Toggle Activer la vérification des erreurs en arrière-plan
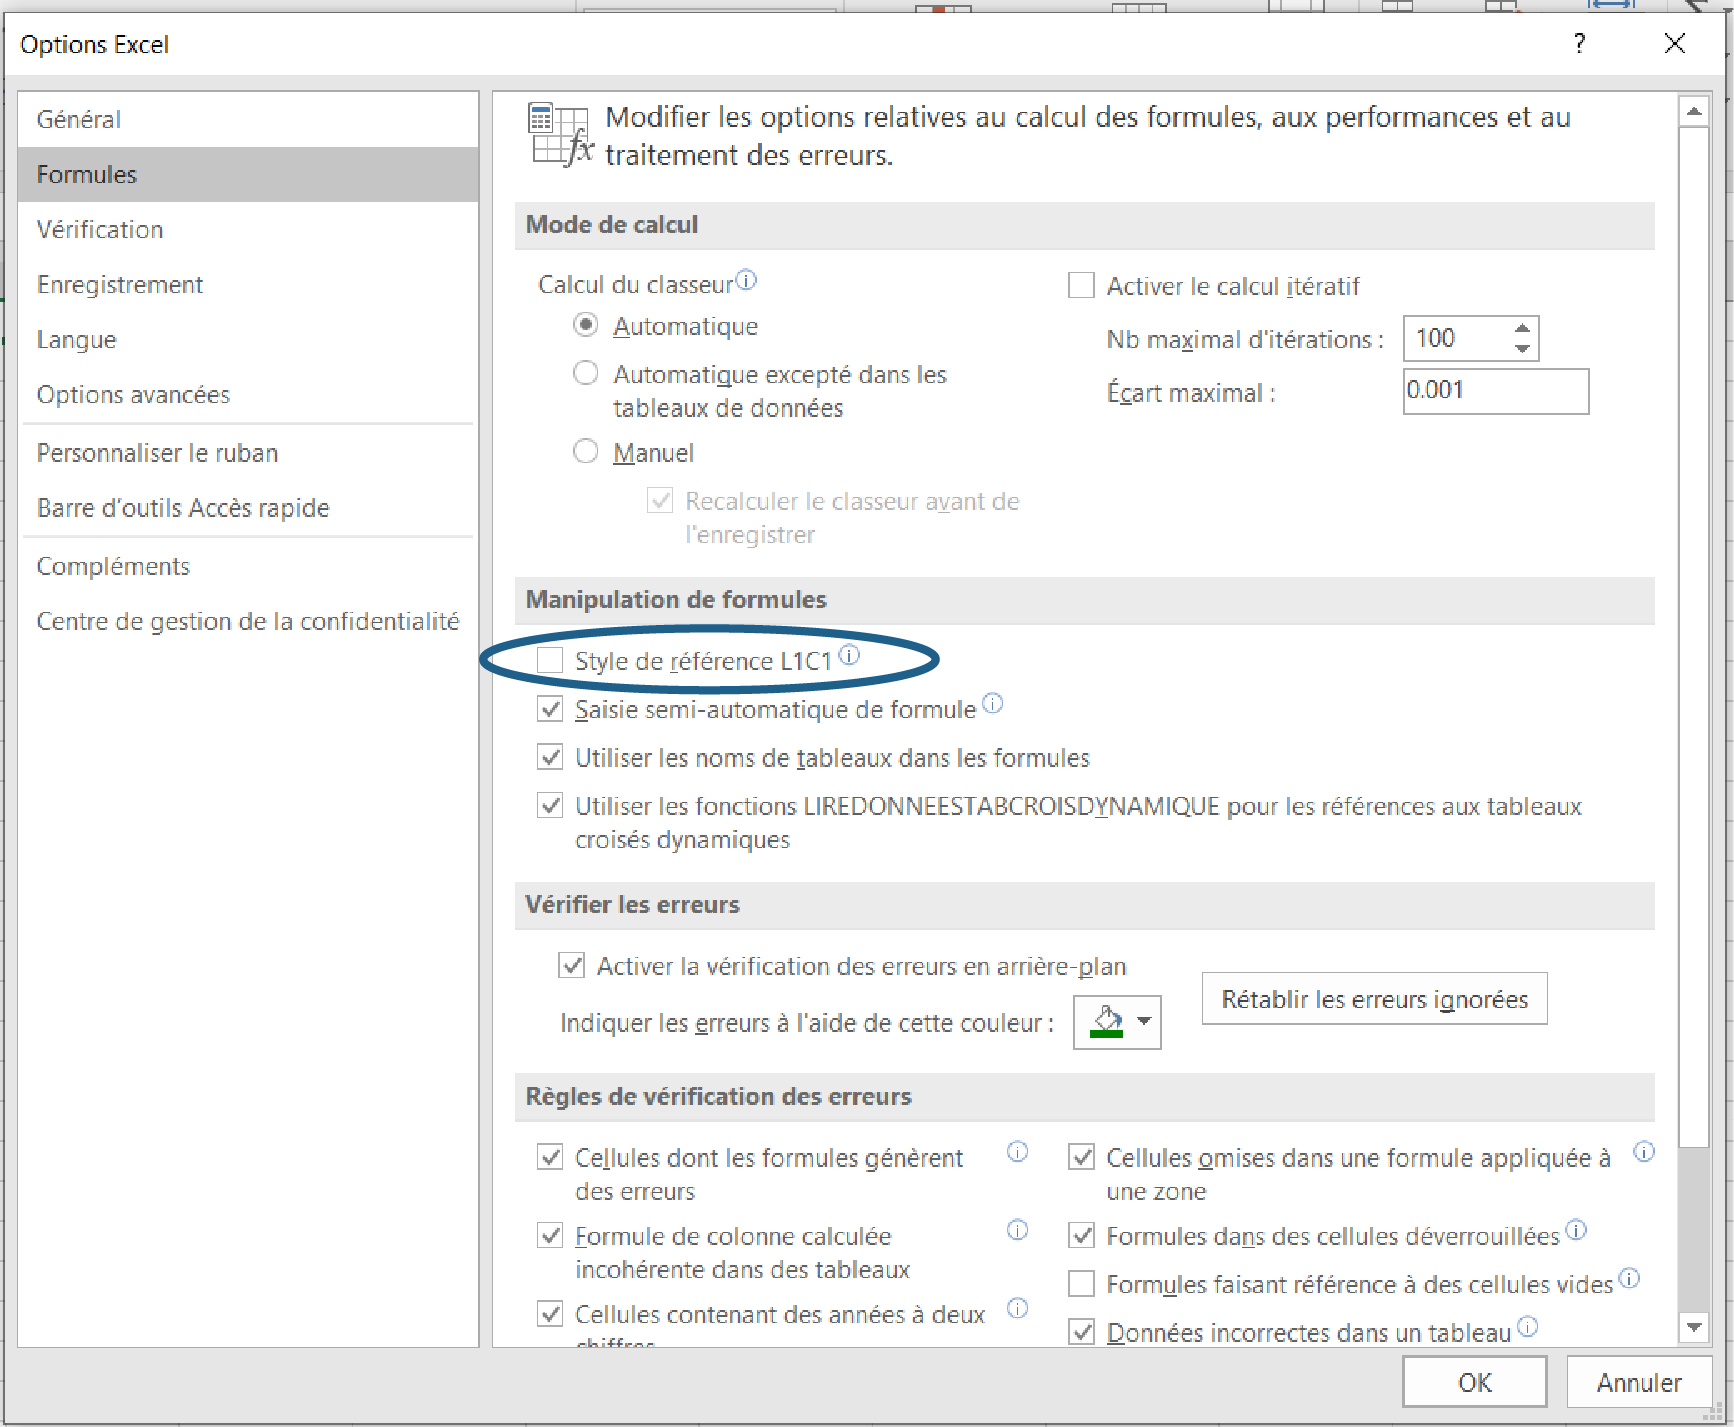1734x1427 pixels. [572, 965]
